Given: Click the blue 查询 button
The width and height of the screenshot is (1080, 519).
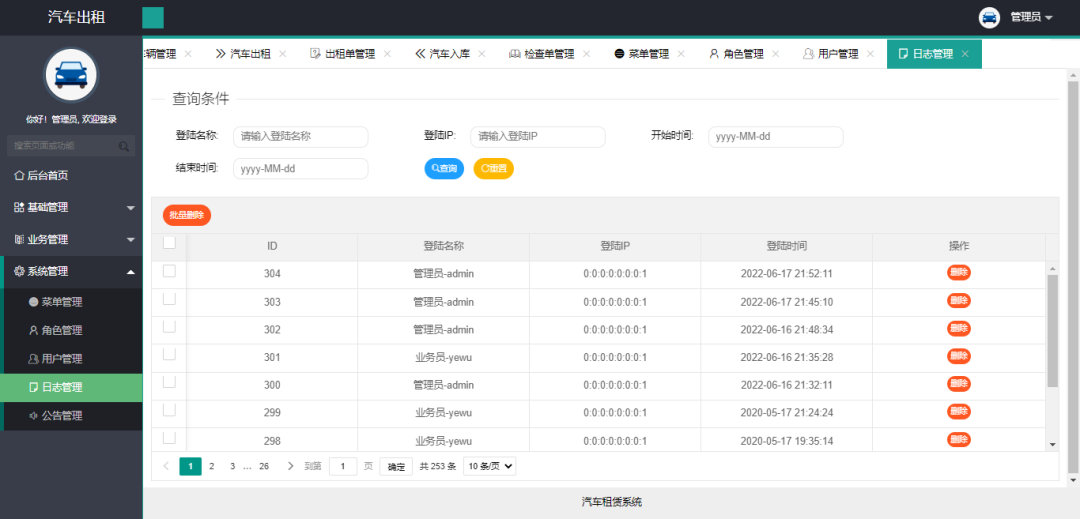Looking at the screenshot, I should pos(444,168).
